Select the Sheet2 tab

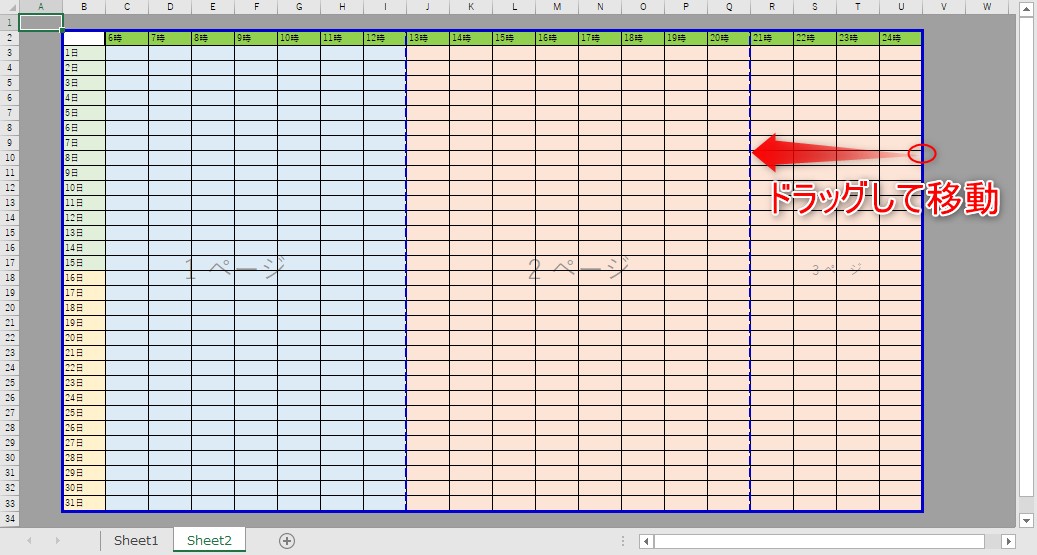tap(209, 541)
